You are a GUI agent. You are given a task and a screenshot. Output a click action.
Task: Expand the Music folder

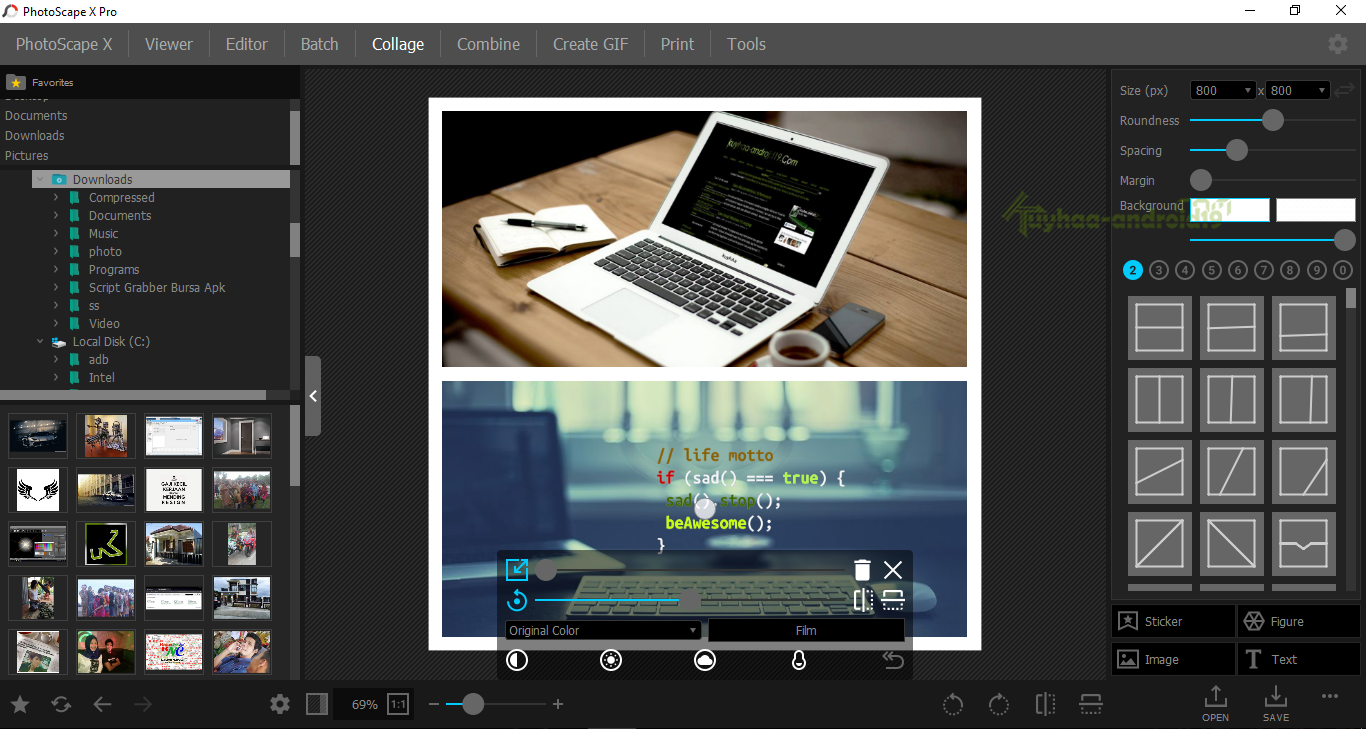click(56, 234)
